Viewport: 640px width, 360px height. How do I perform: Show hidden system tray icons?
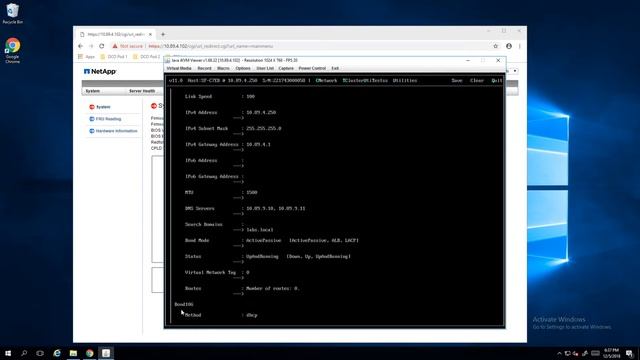(559, 353)
